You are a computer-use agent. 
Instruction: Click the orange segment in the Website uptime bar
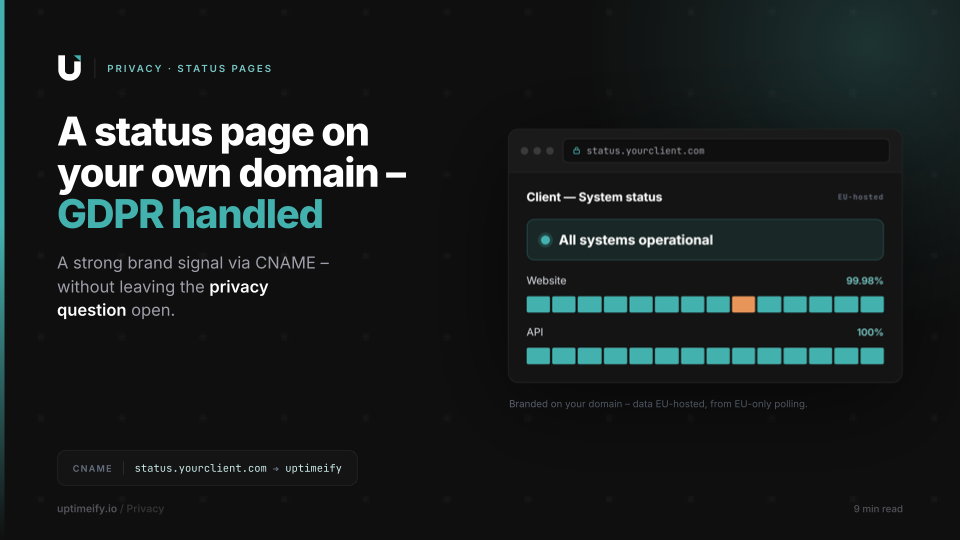point(743,304)
